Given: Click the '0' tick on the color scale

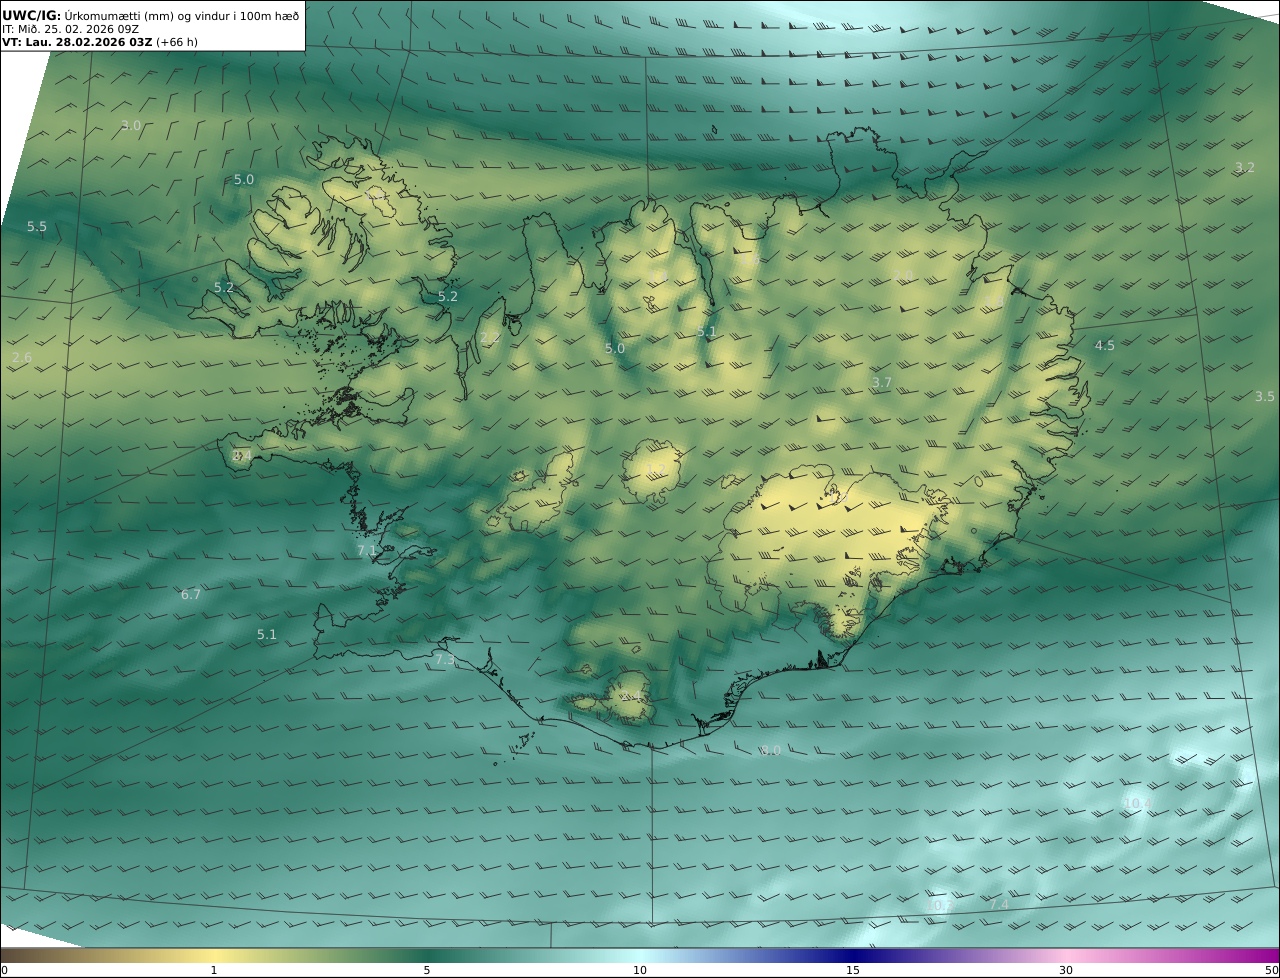Looking at the screenshot, I should click(x=4, y=970).
